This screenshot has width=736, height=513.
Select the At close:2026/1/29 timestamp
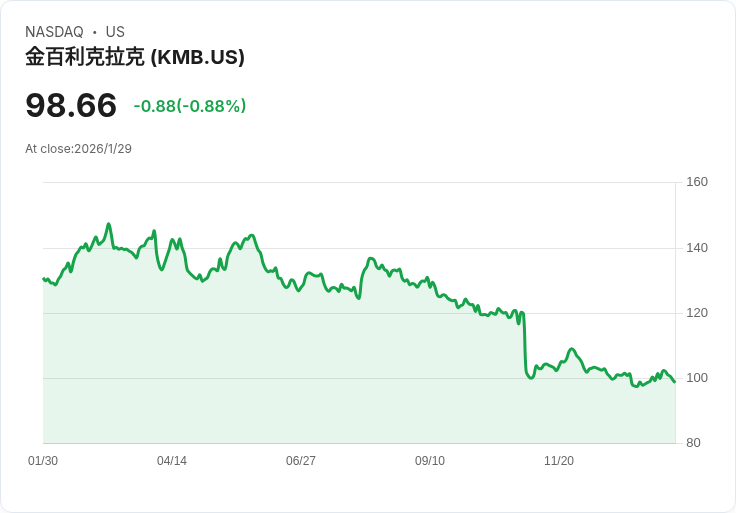pyautogui.click(x=78, y=149)
